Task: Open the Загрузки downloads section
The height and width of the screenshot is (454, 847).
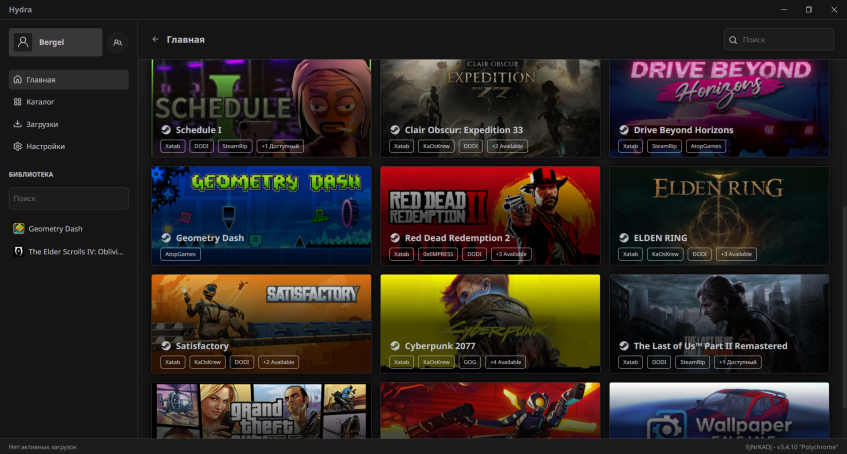Action: (x=69, y=124)
